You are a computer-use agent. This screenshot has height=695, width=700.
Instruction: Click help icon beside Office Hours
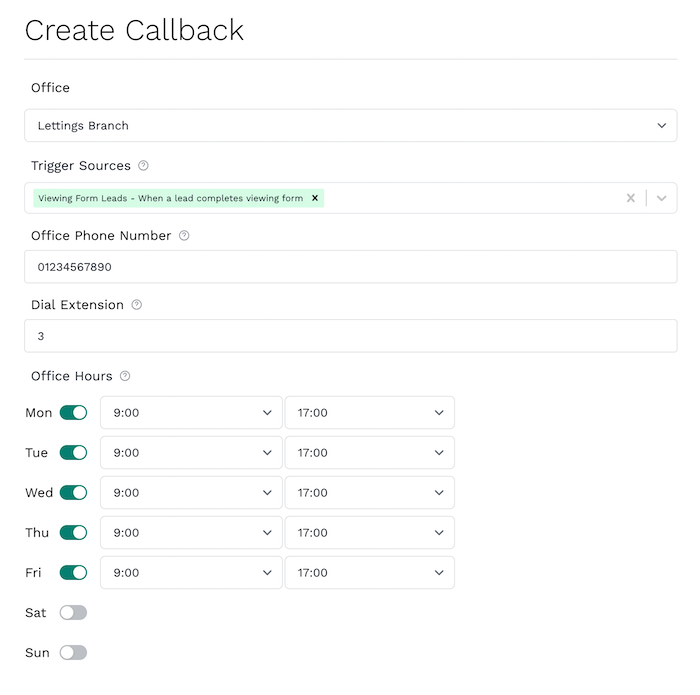point(125,376)
